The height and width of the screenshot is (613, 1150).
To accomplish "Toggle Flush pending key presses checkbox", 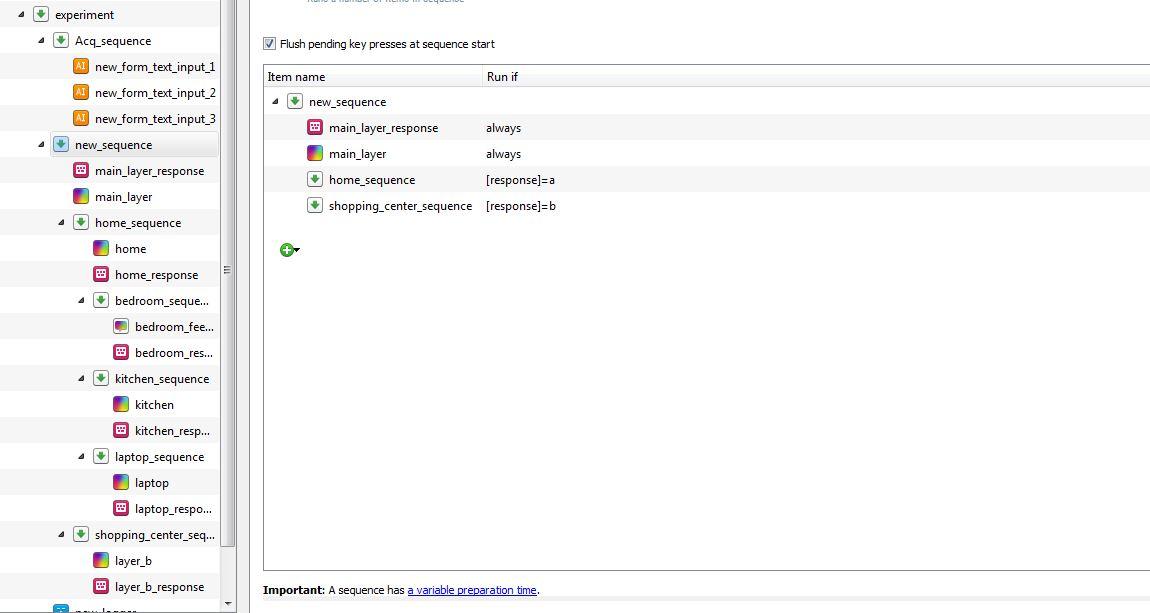I will click(269, 44).
